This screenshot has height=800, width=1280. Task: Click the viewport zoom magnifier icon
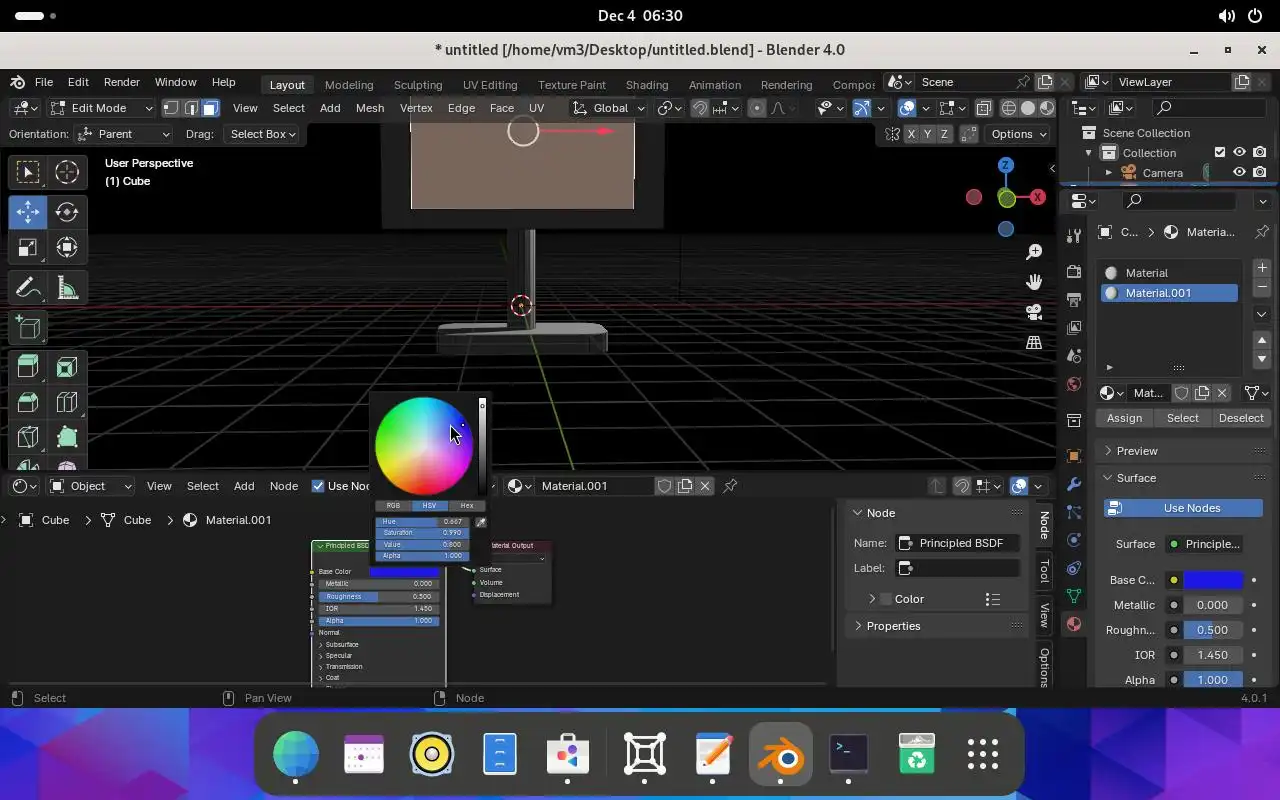click(1034, 252)
